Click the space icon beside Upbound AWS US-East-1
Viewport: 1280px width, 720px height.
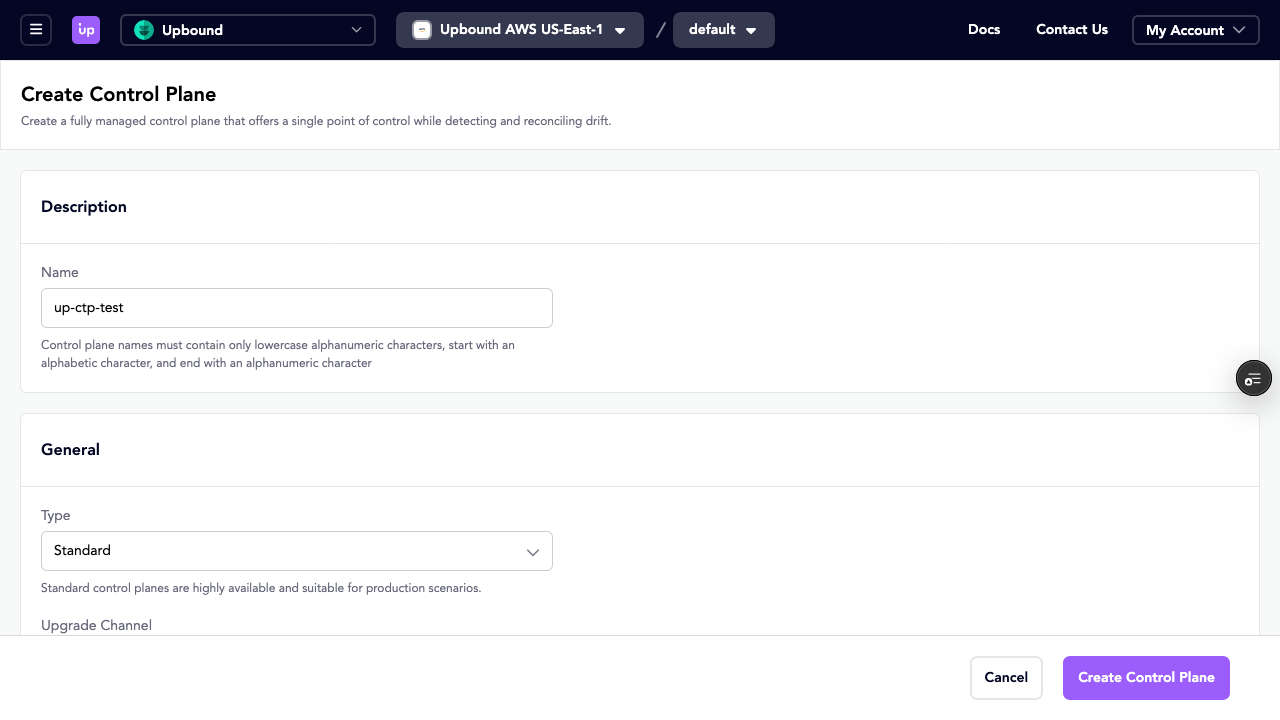[x=422, y=30]
